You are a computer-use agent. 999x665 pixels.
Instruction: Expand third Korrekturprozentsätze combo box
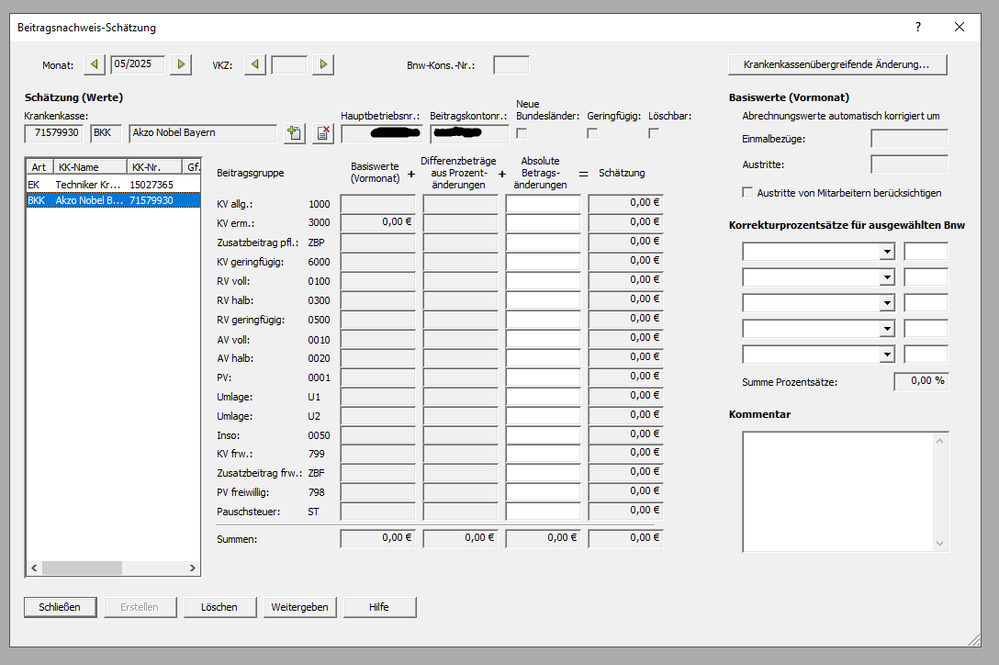(x=886, y=303)
